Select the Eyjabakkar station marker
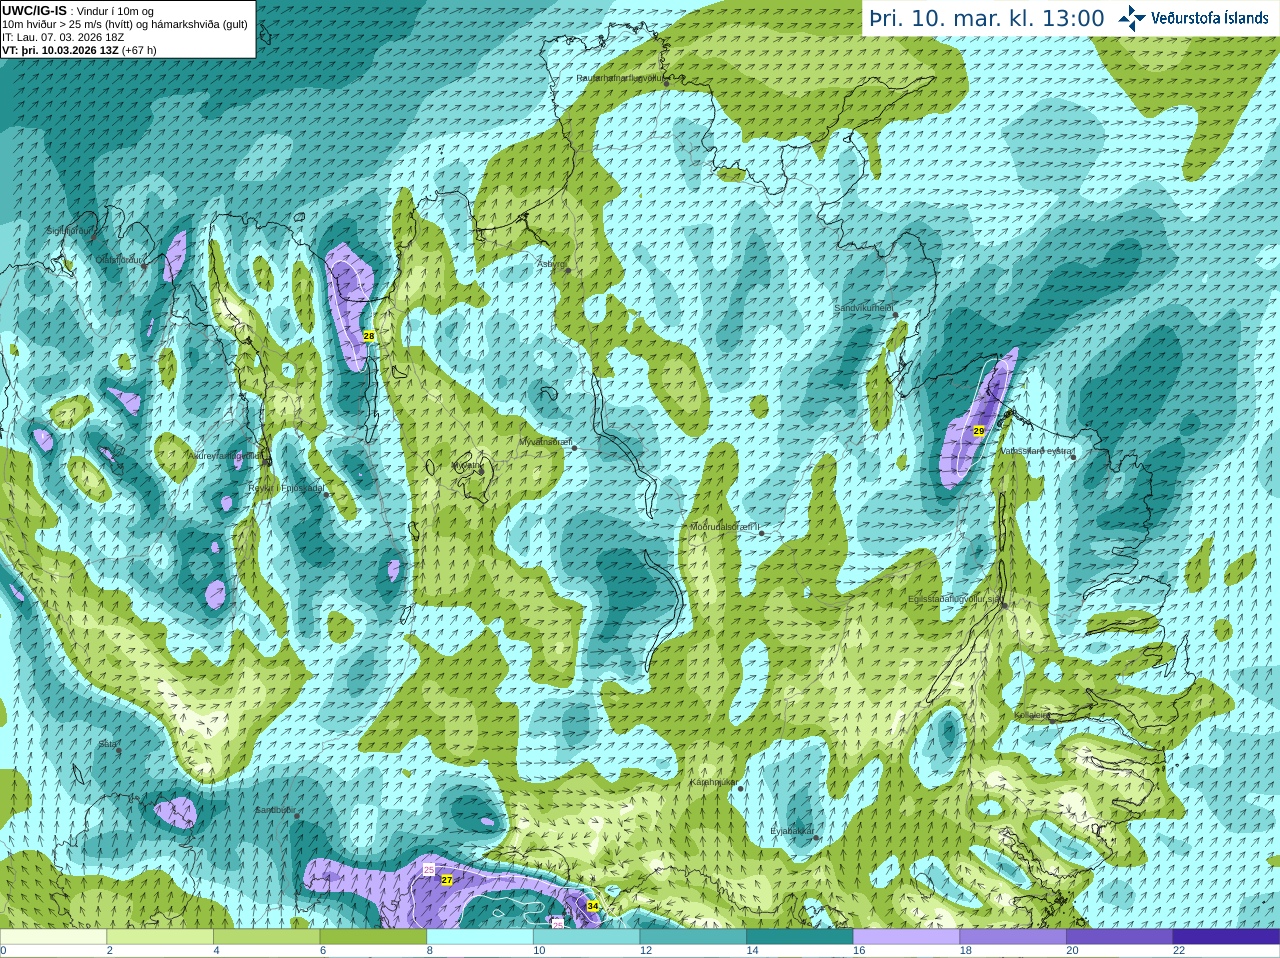The height and width of the screenshot is (958, 1280). tap(817, 837)
